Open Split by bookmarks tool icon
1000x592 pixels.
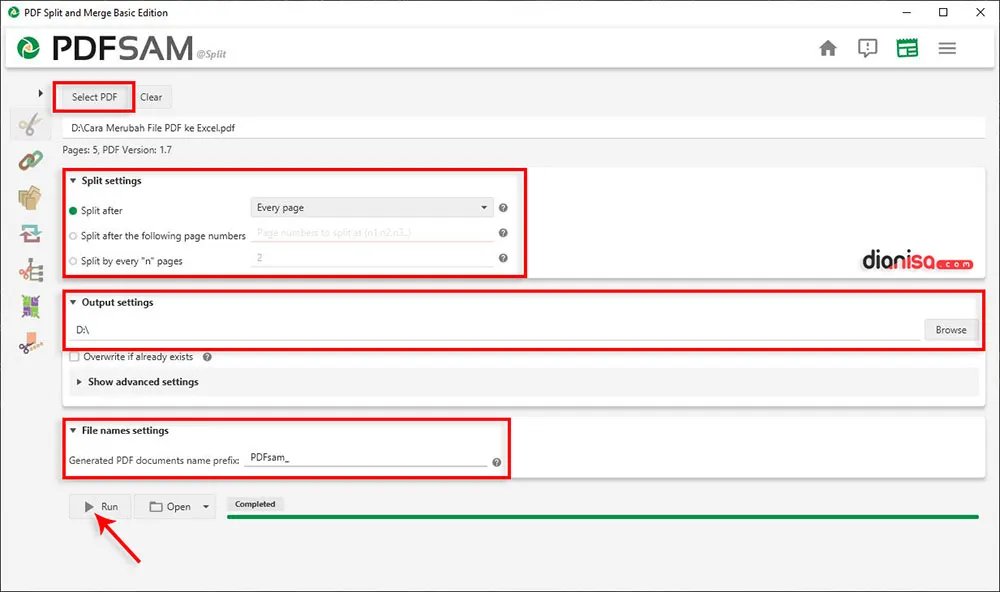tap(31, 270)
